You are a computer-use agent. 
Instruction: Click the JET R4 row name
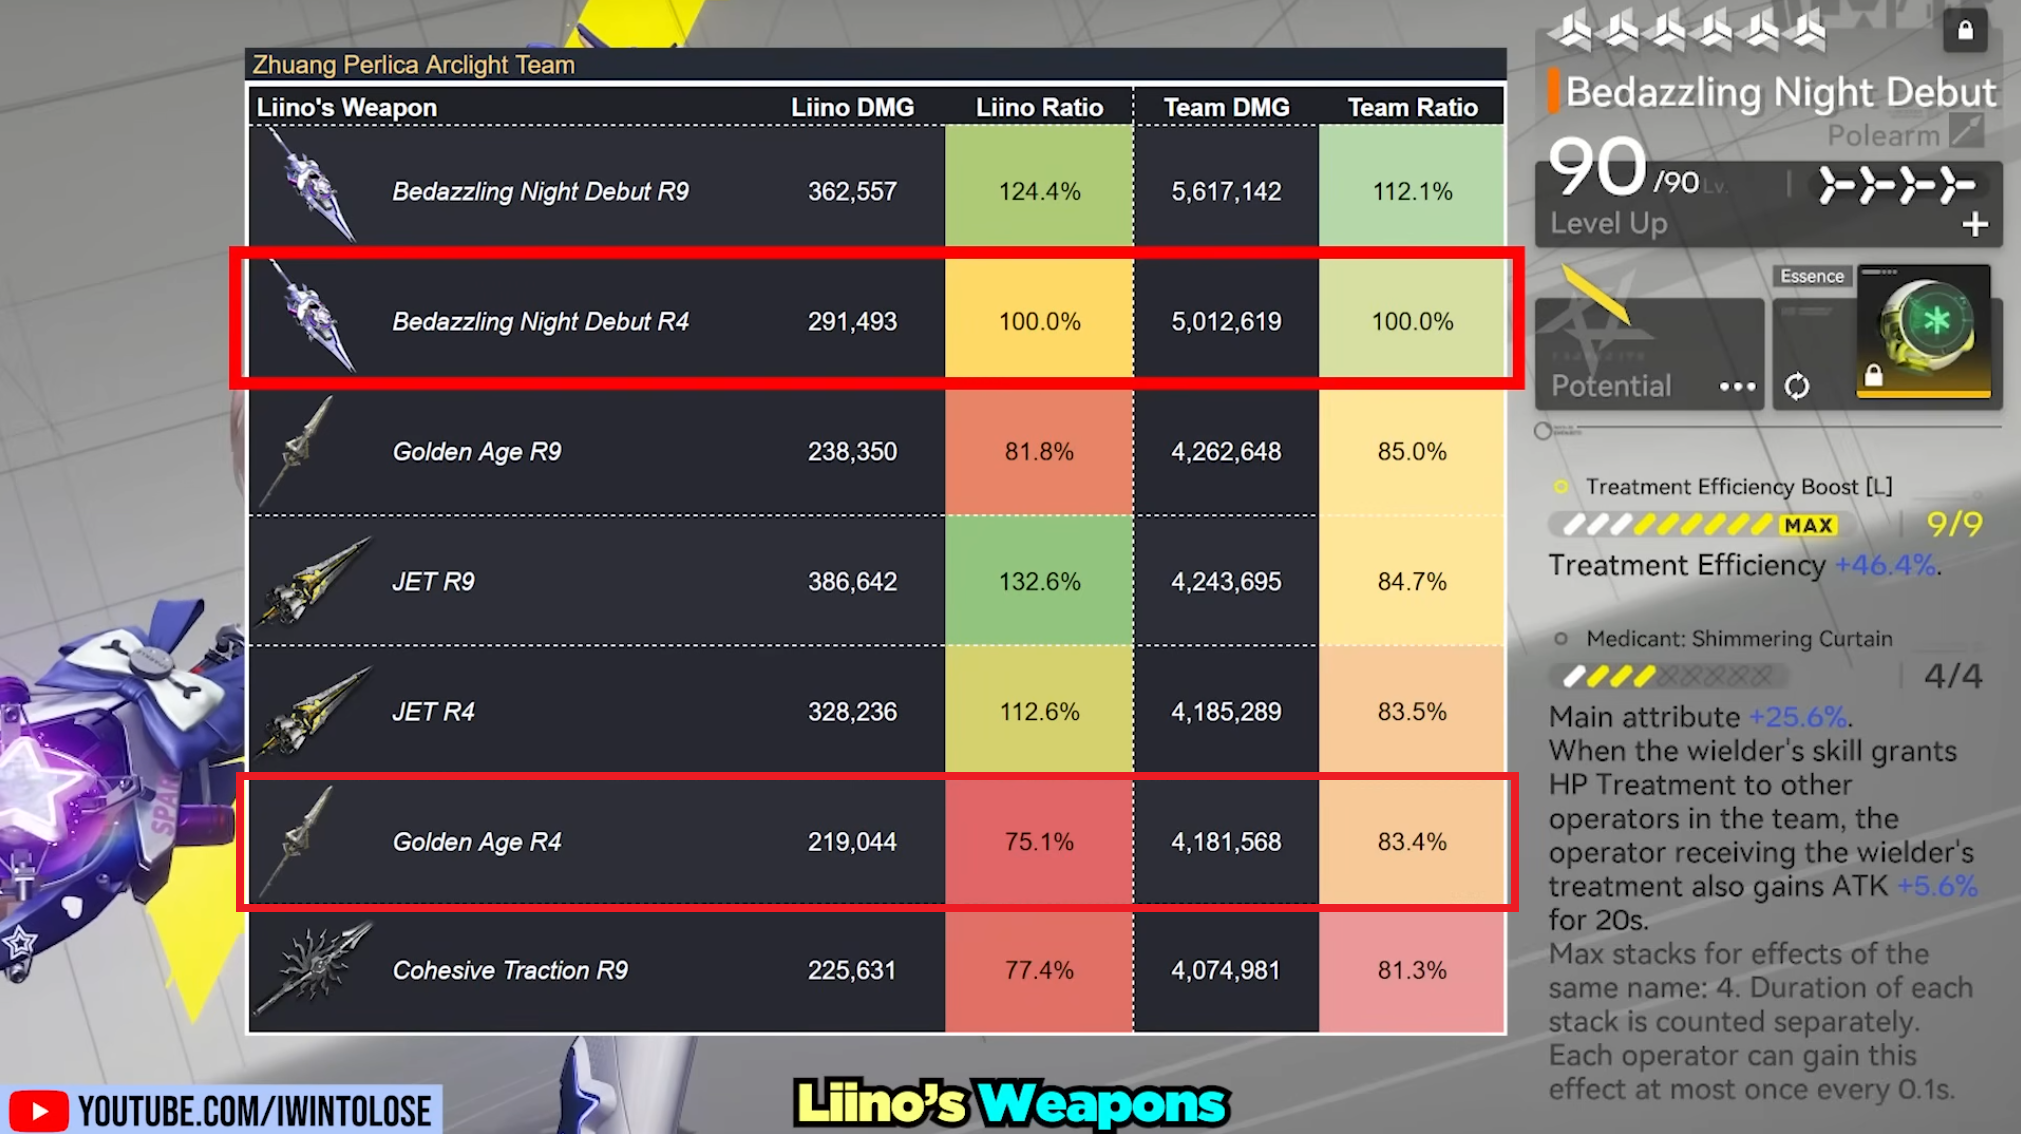[433, 711]
